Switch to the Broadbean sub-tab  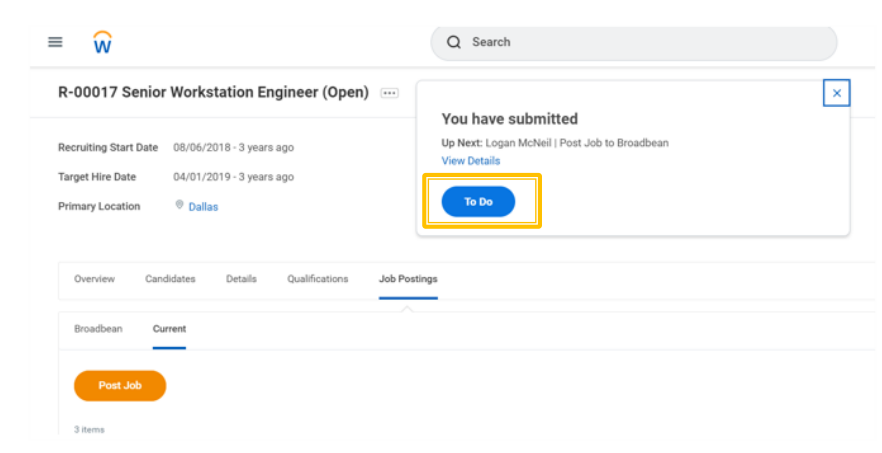[x=98, y=329]
